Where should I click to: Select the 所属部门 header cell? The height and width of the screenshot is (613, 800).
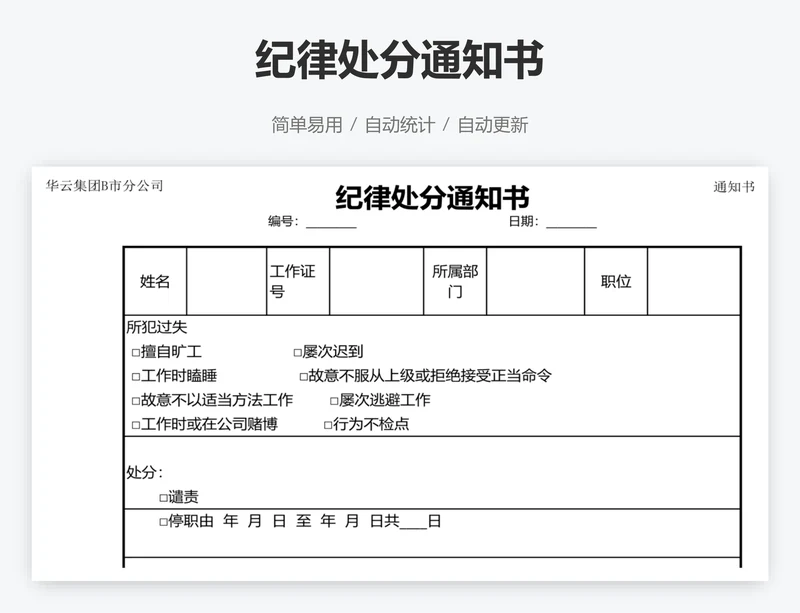click(455, 281)
